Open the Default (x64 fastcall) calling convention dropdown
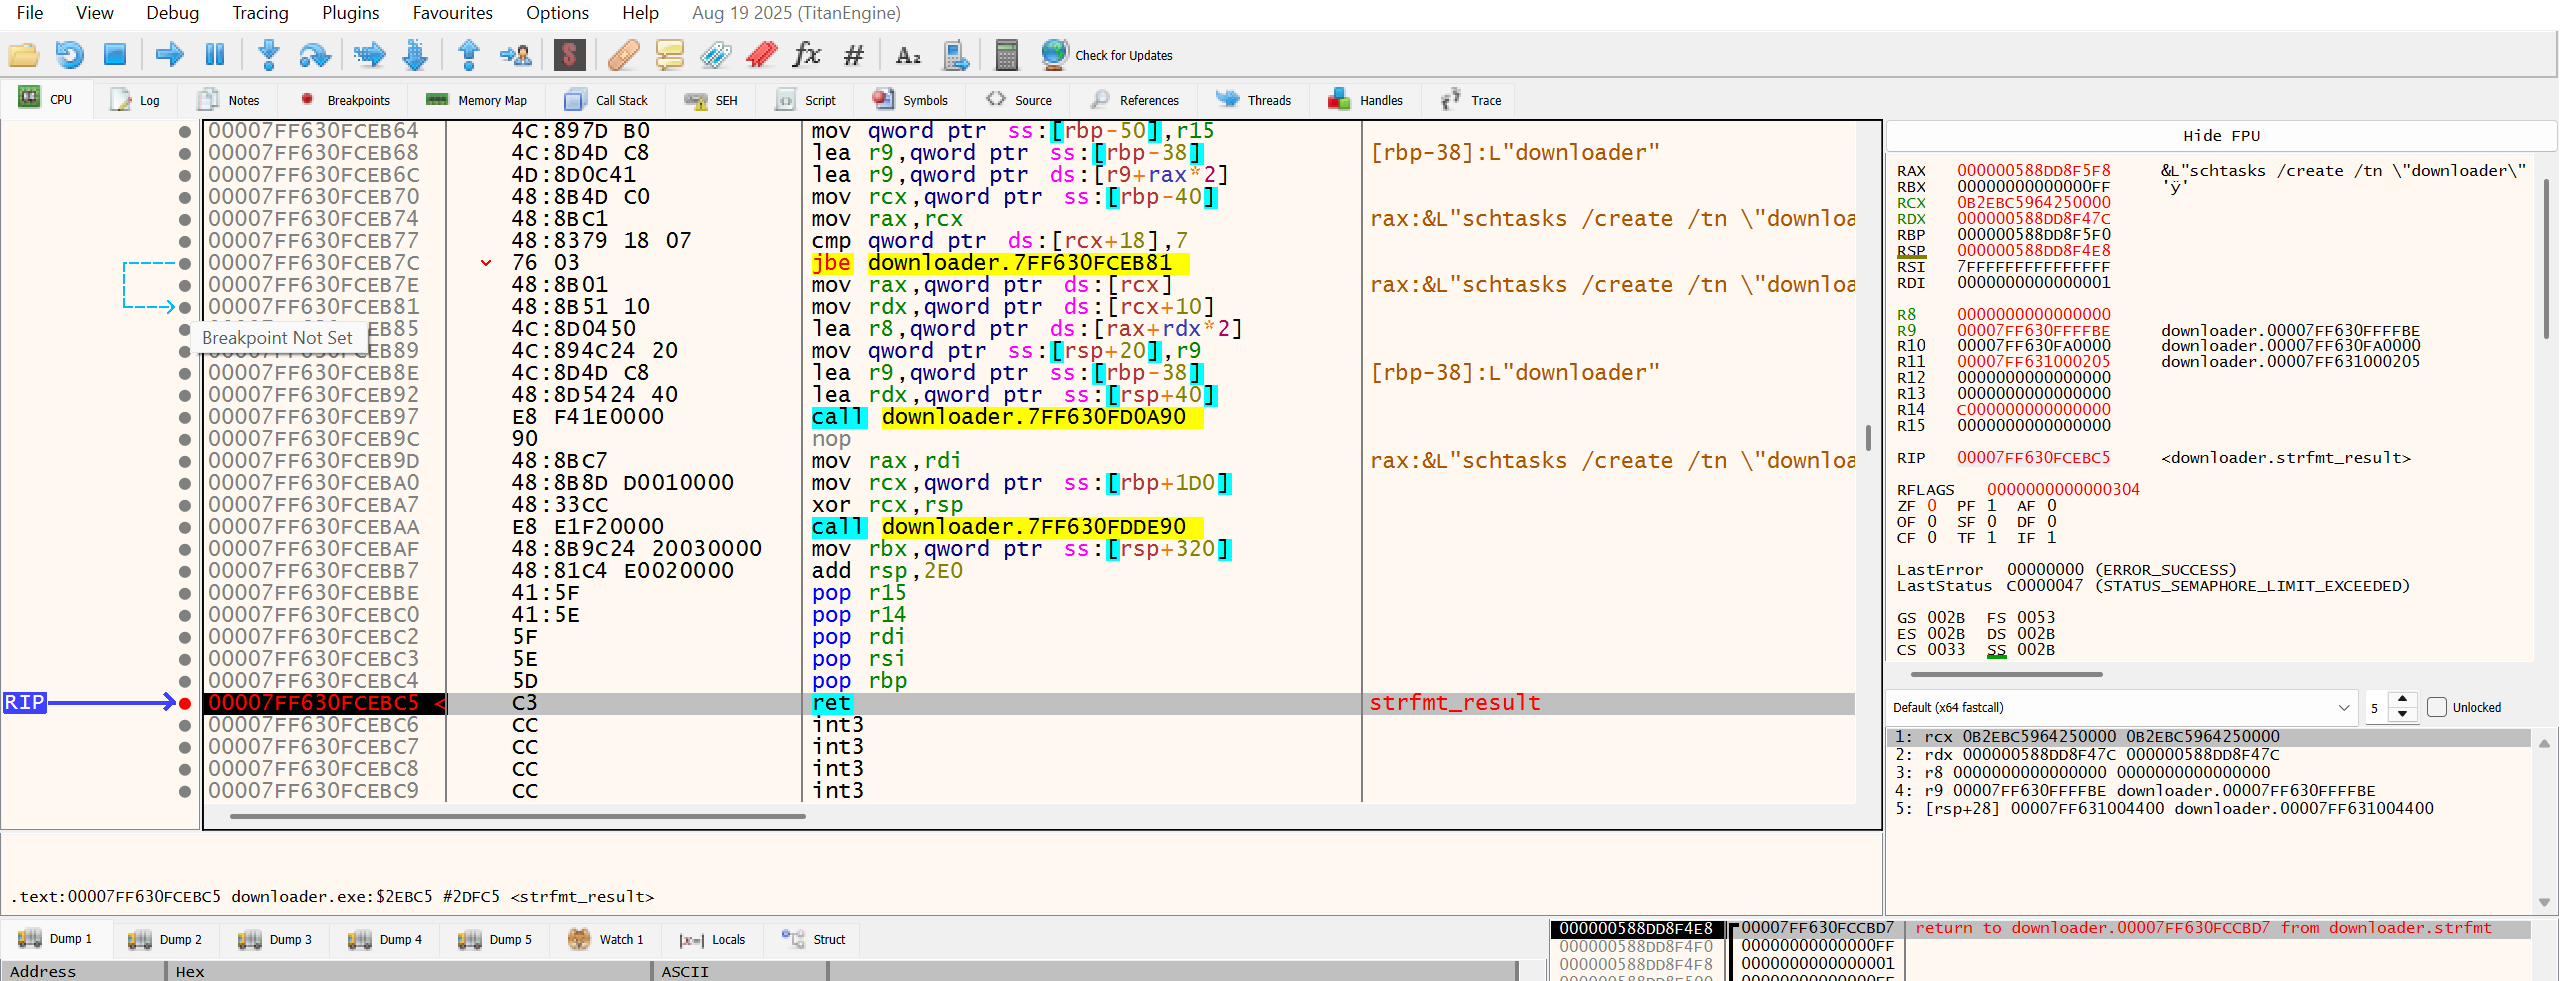Screen dimensions: 2560x981 coord(2122,707)
